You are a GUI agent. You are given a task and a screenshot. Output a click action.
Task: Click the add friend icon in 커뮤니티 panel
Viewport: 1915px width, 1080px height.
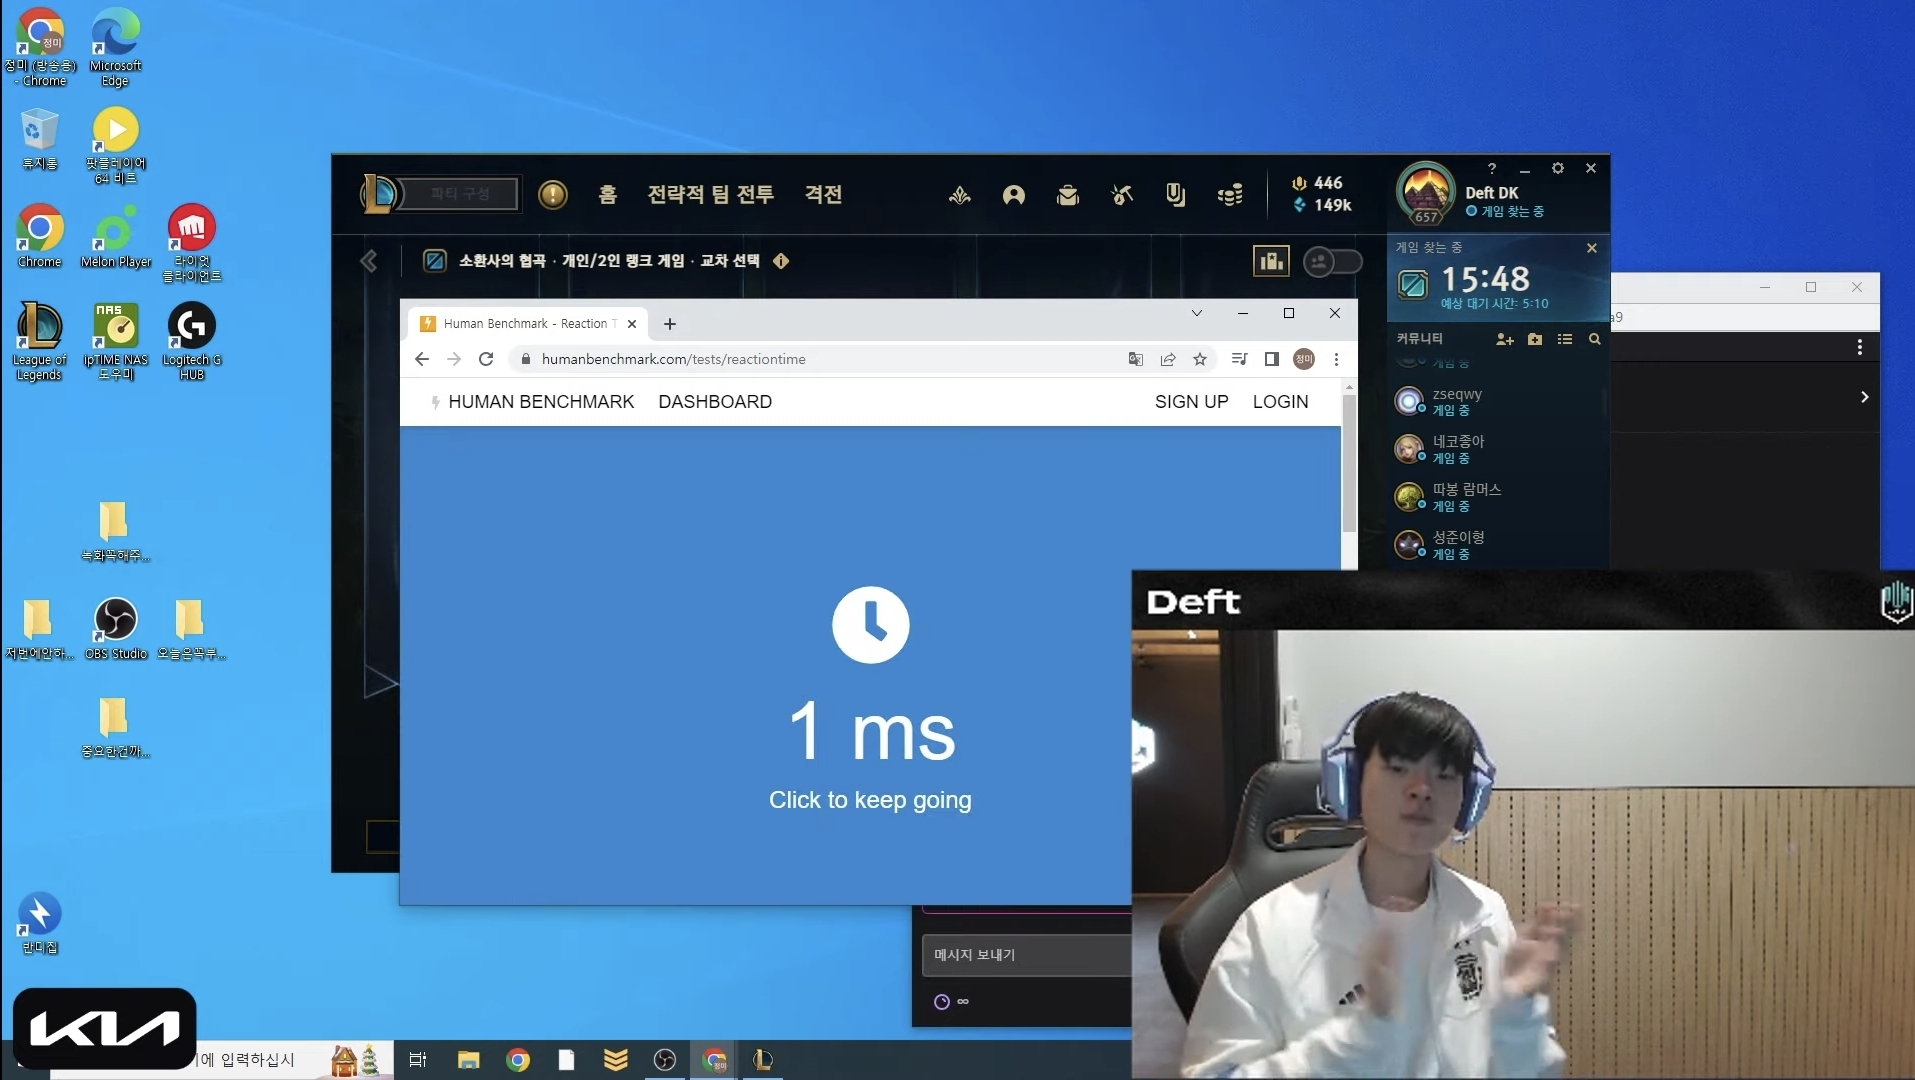(1505, 339)
